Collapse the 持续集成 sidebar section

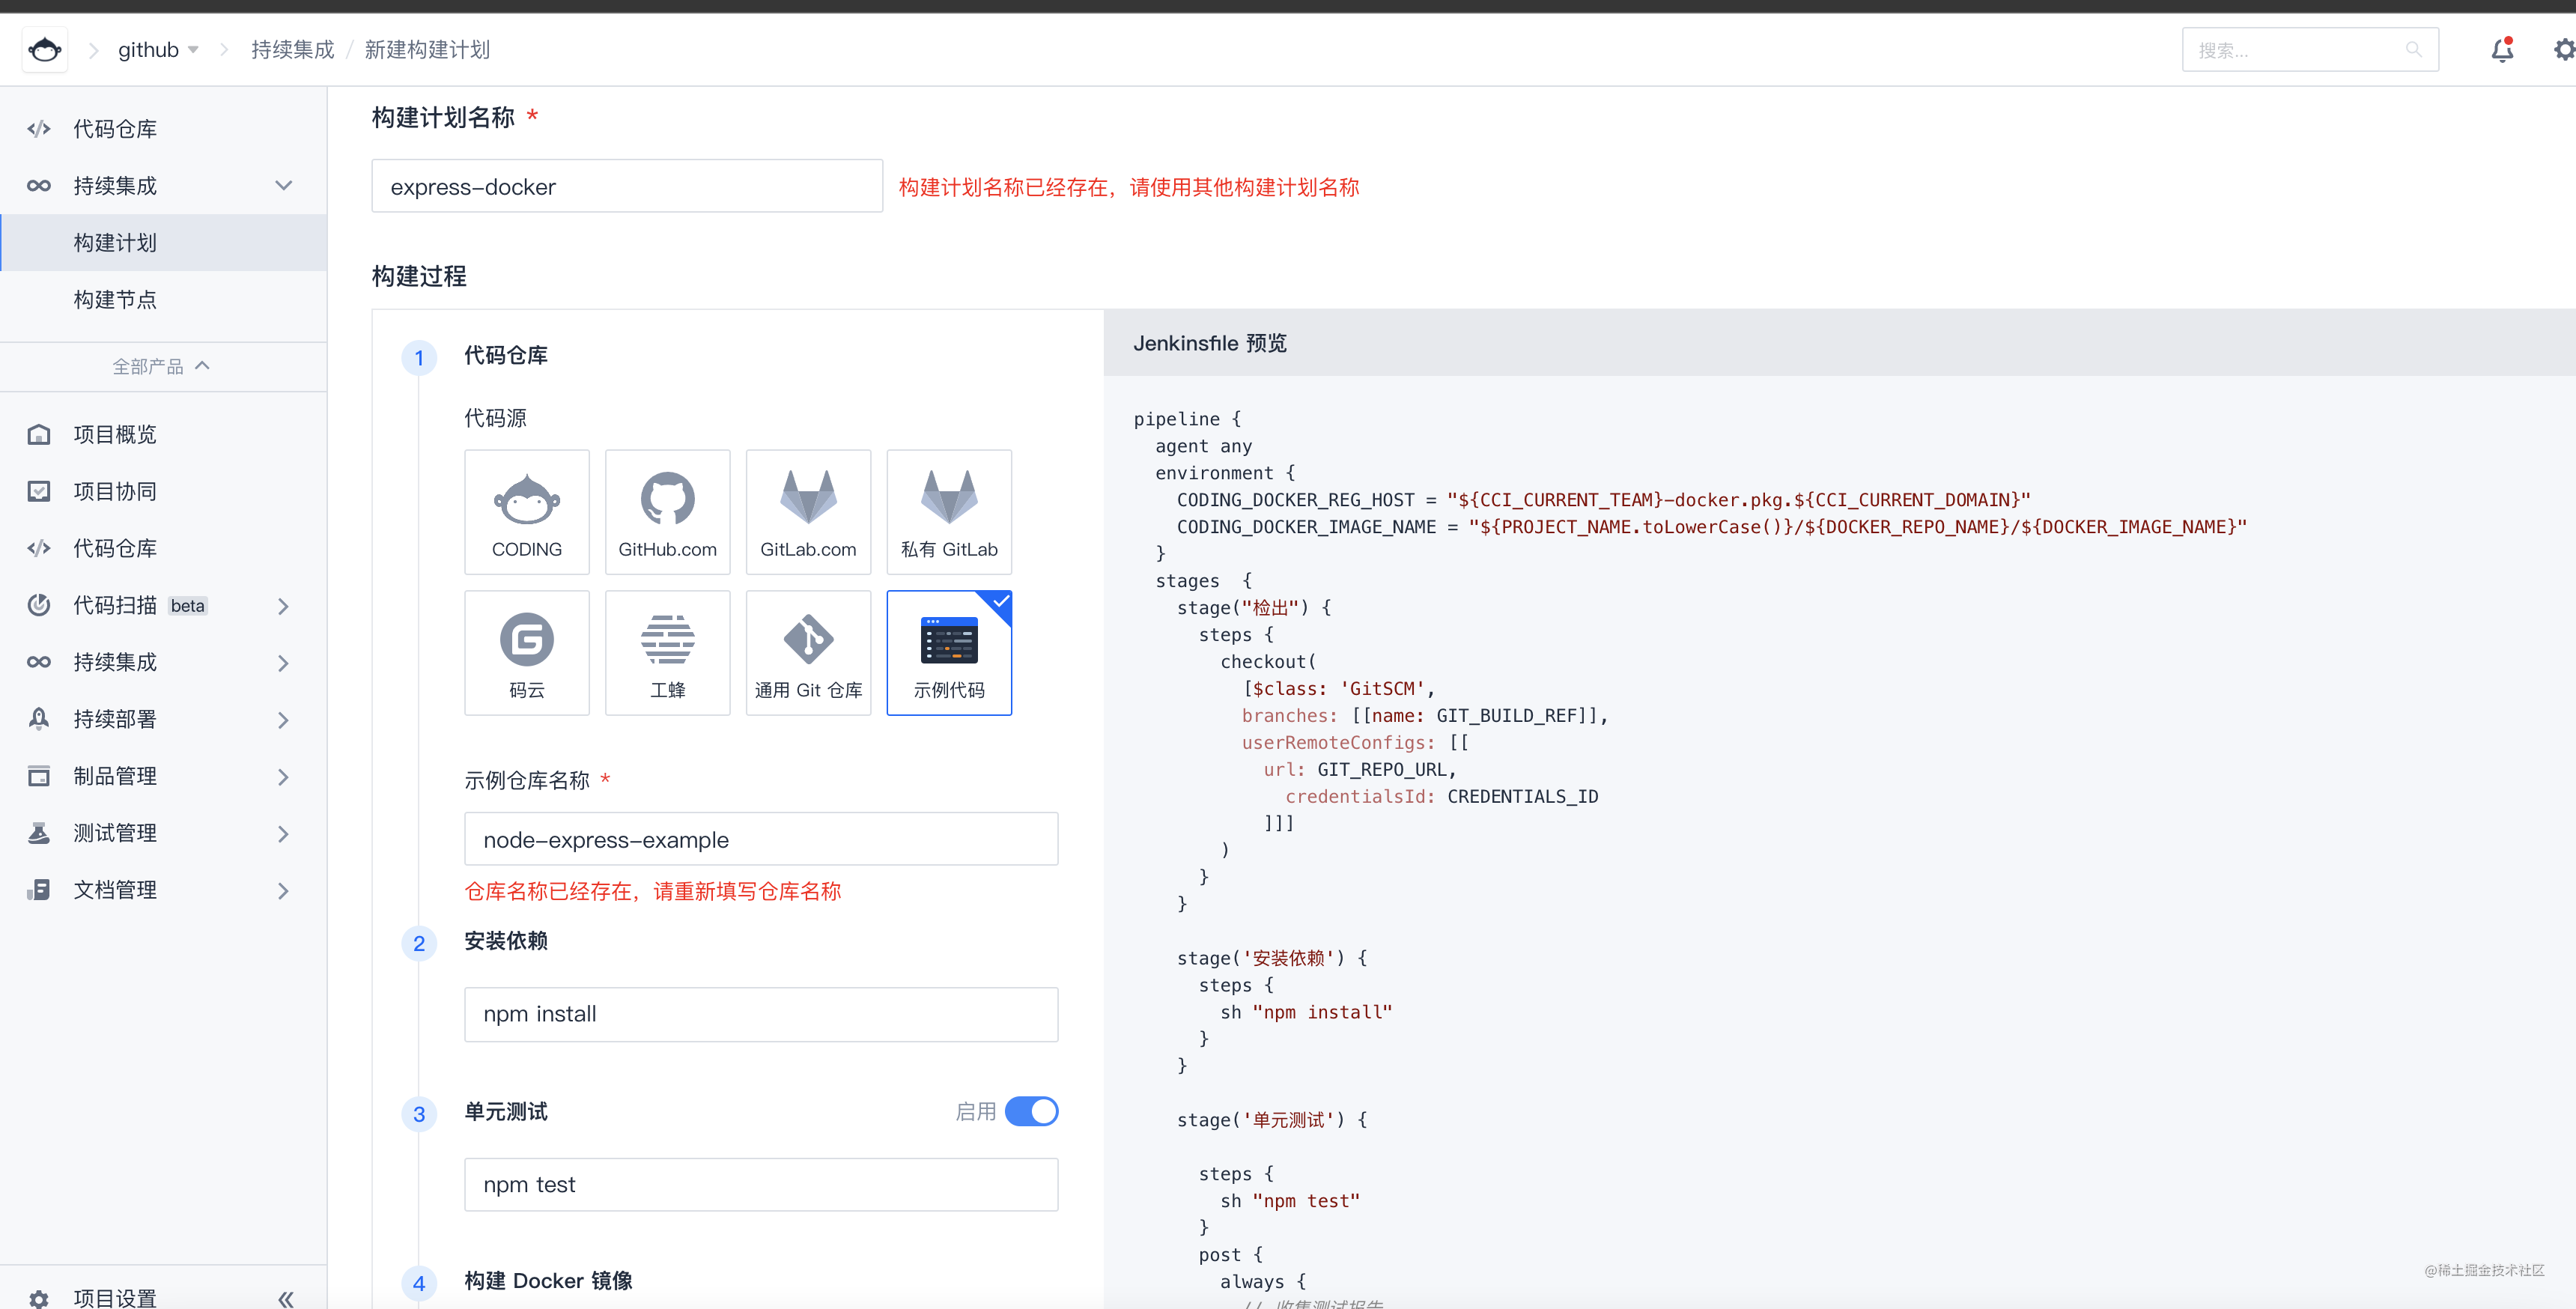(163, 186)
